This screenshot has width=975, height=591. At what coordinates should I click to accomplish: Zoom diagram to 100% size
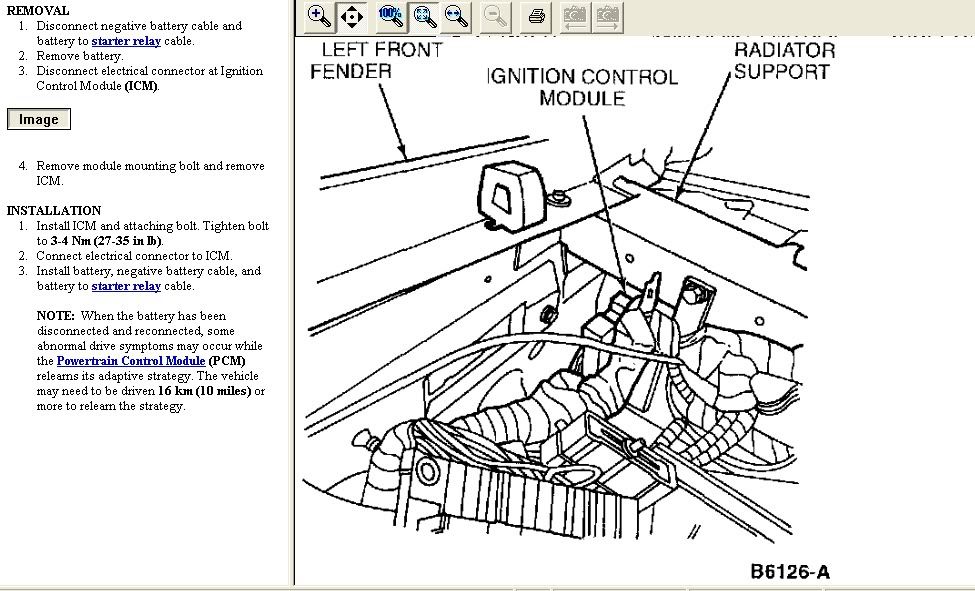[391, 16]
